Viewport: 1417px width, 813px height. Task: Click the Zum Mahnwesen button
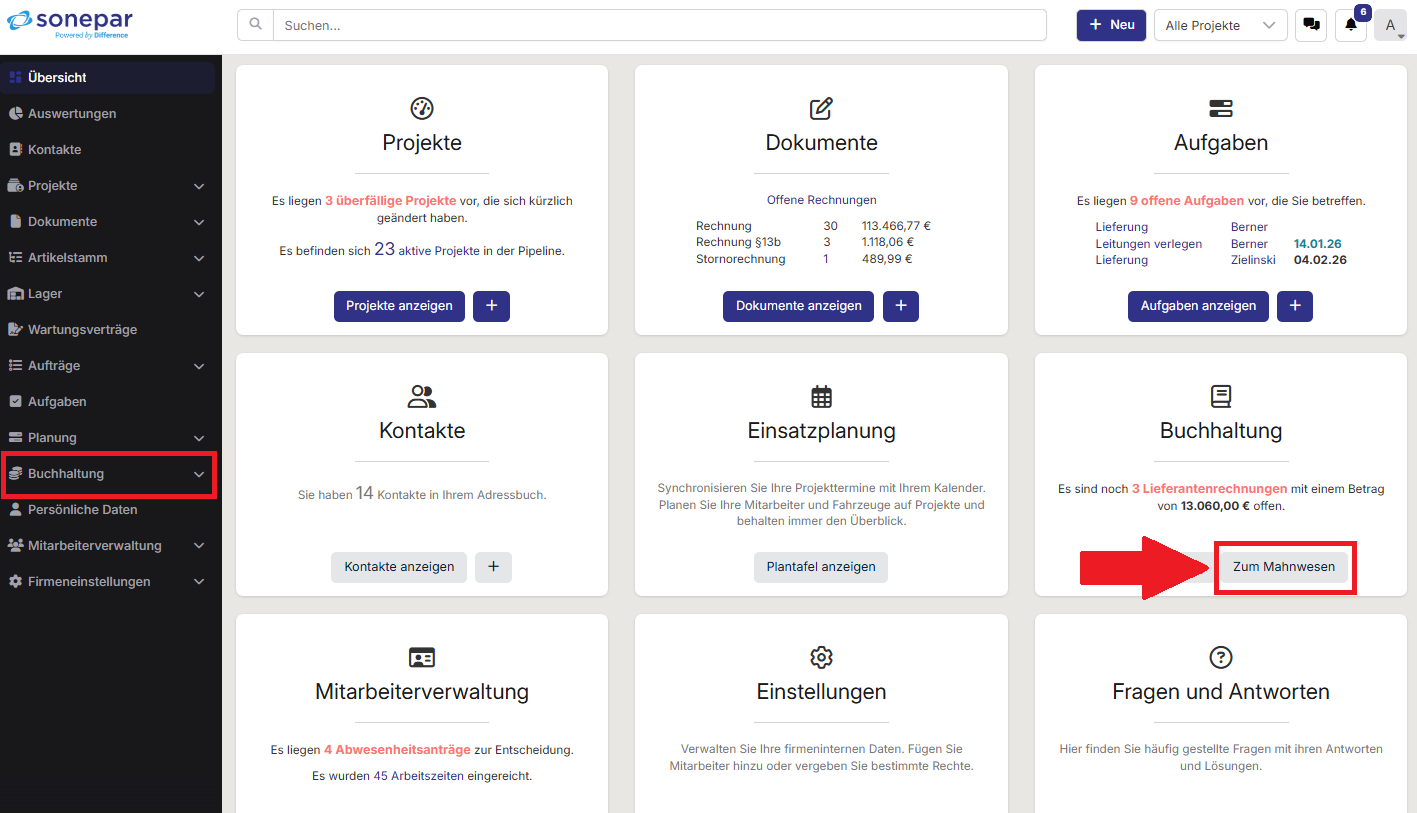[1284, 567]
